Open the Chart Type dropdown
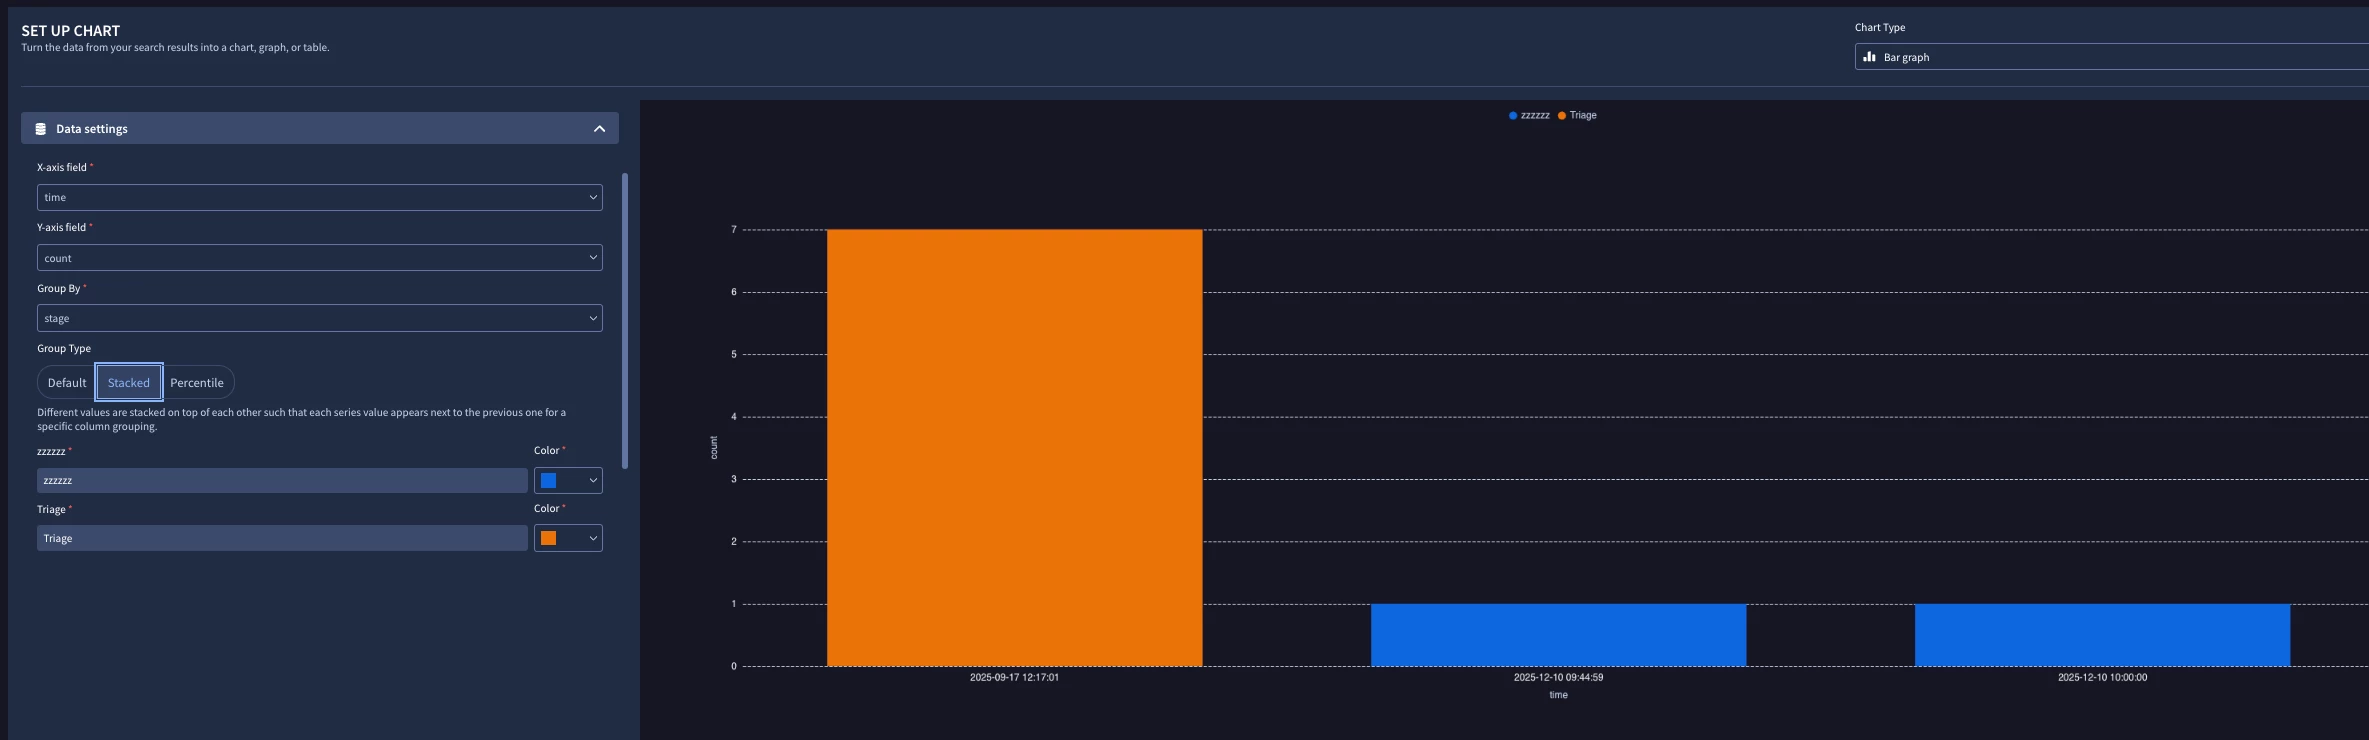Viewport: 2369px width, 740px height. coord(2111,57)
